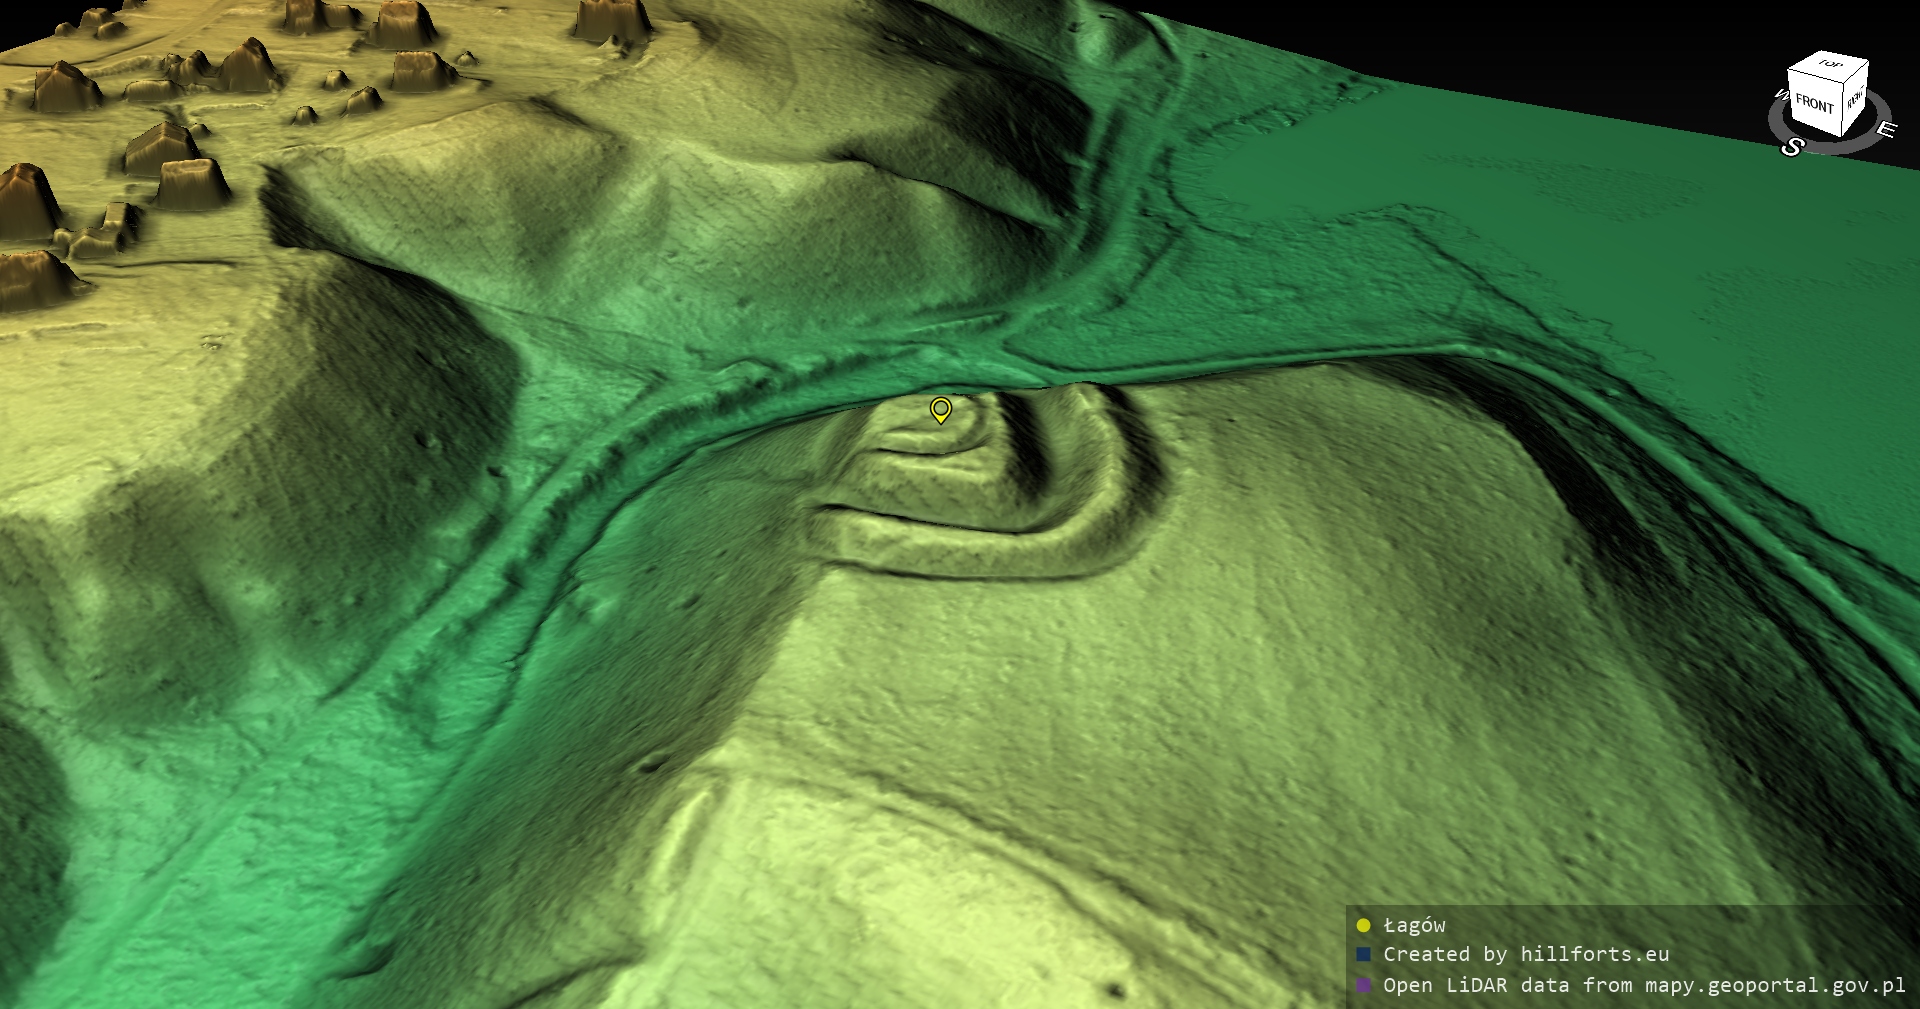Click the yellow dot beside Łagów in legend

(x=1363, y=925)
